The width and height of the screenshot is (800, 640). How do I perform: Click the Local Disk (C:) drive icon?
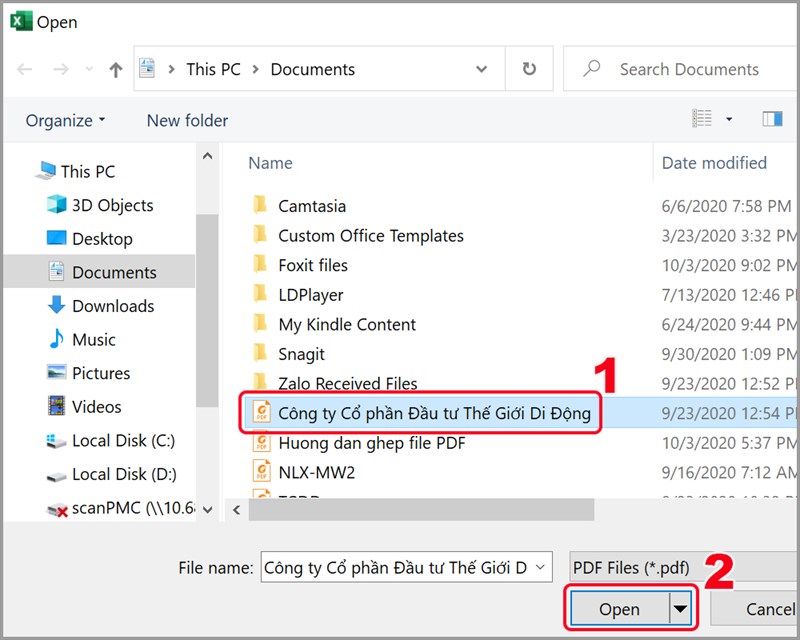pyautogui.click(x=56, y=441)
